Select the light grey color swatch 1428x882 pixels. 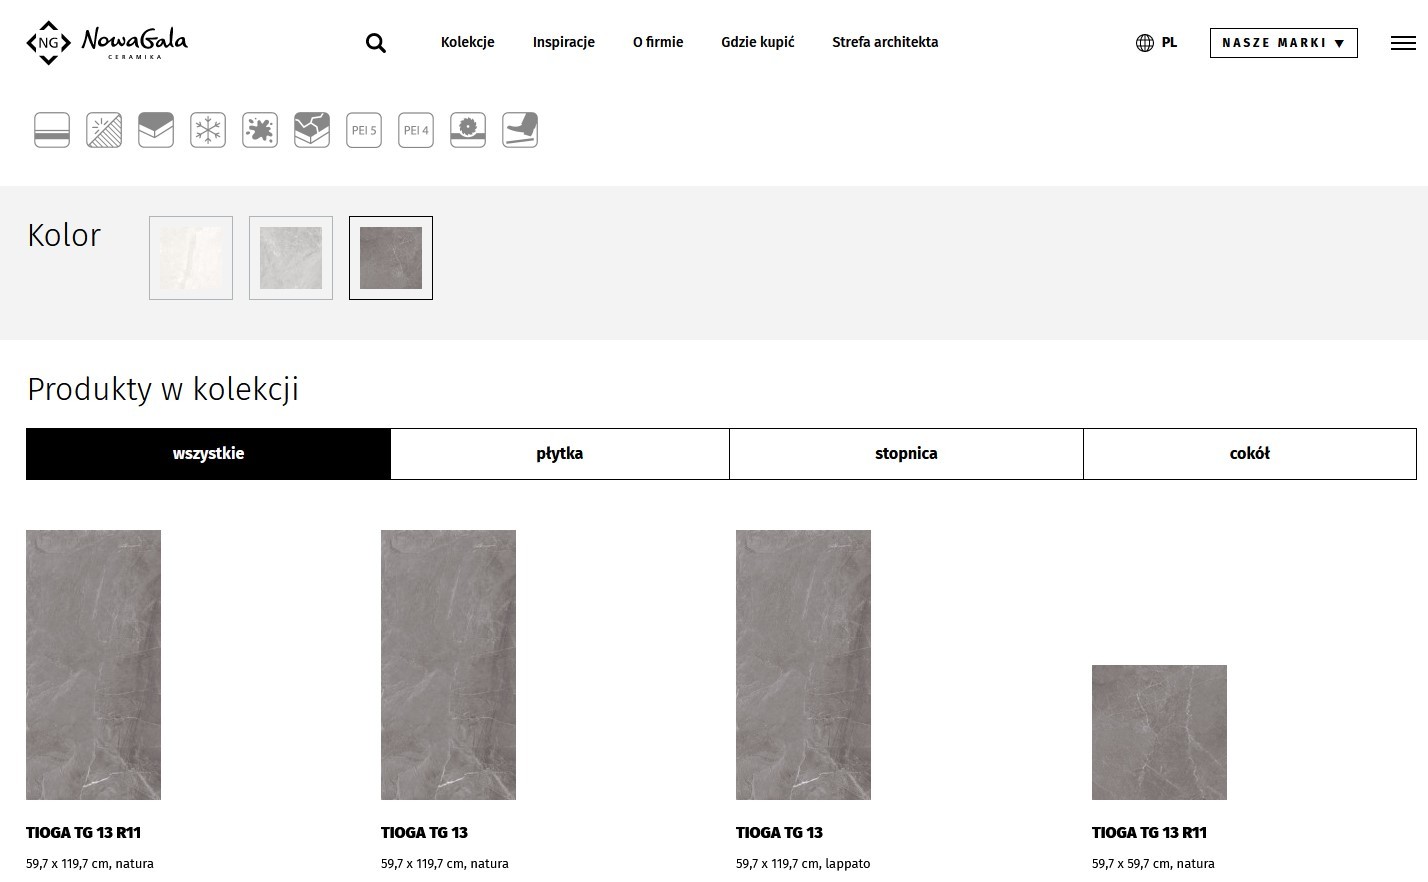(291, 258)
